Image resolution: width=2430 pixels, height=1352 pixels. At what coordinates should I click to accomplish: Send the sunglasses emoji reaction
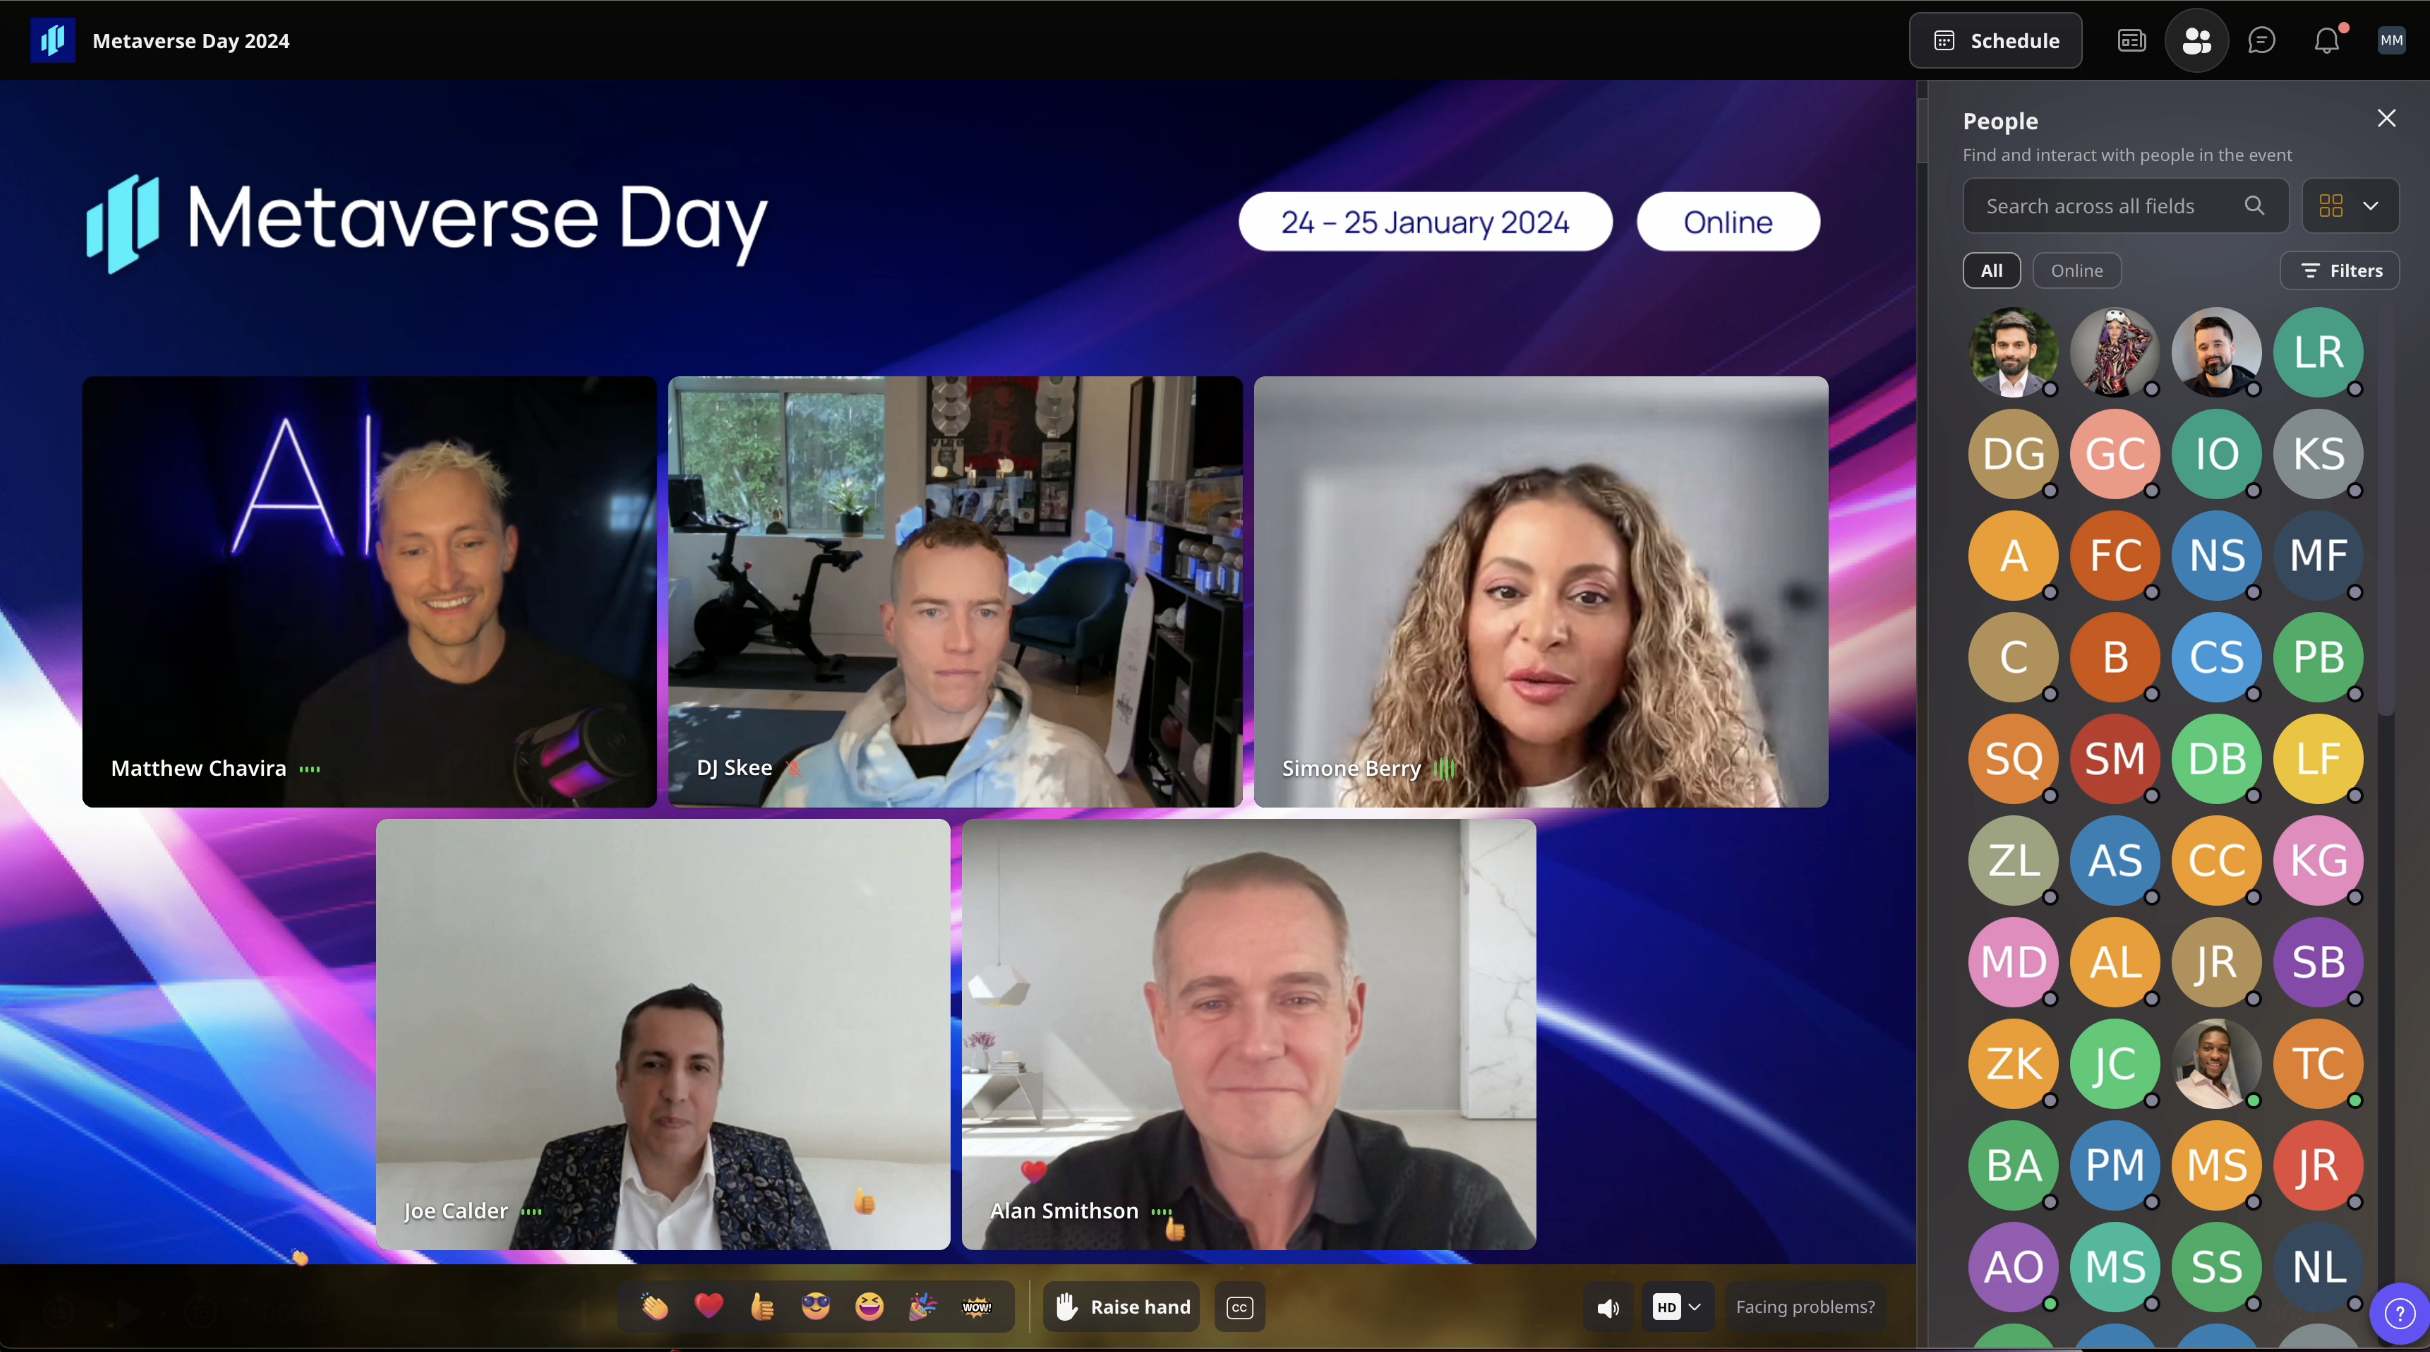(x=815, y=1306)
